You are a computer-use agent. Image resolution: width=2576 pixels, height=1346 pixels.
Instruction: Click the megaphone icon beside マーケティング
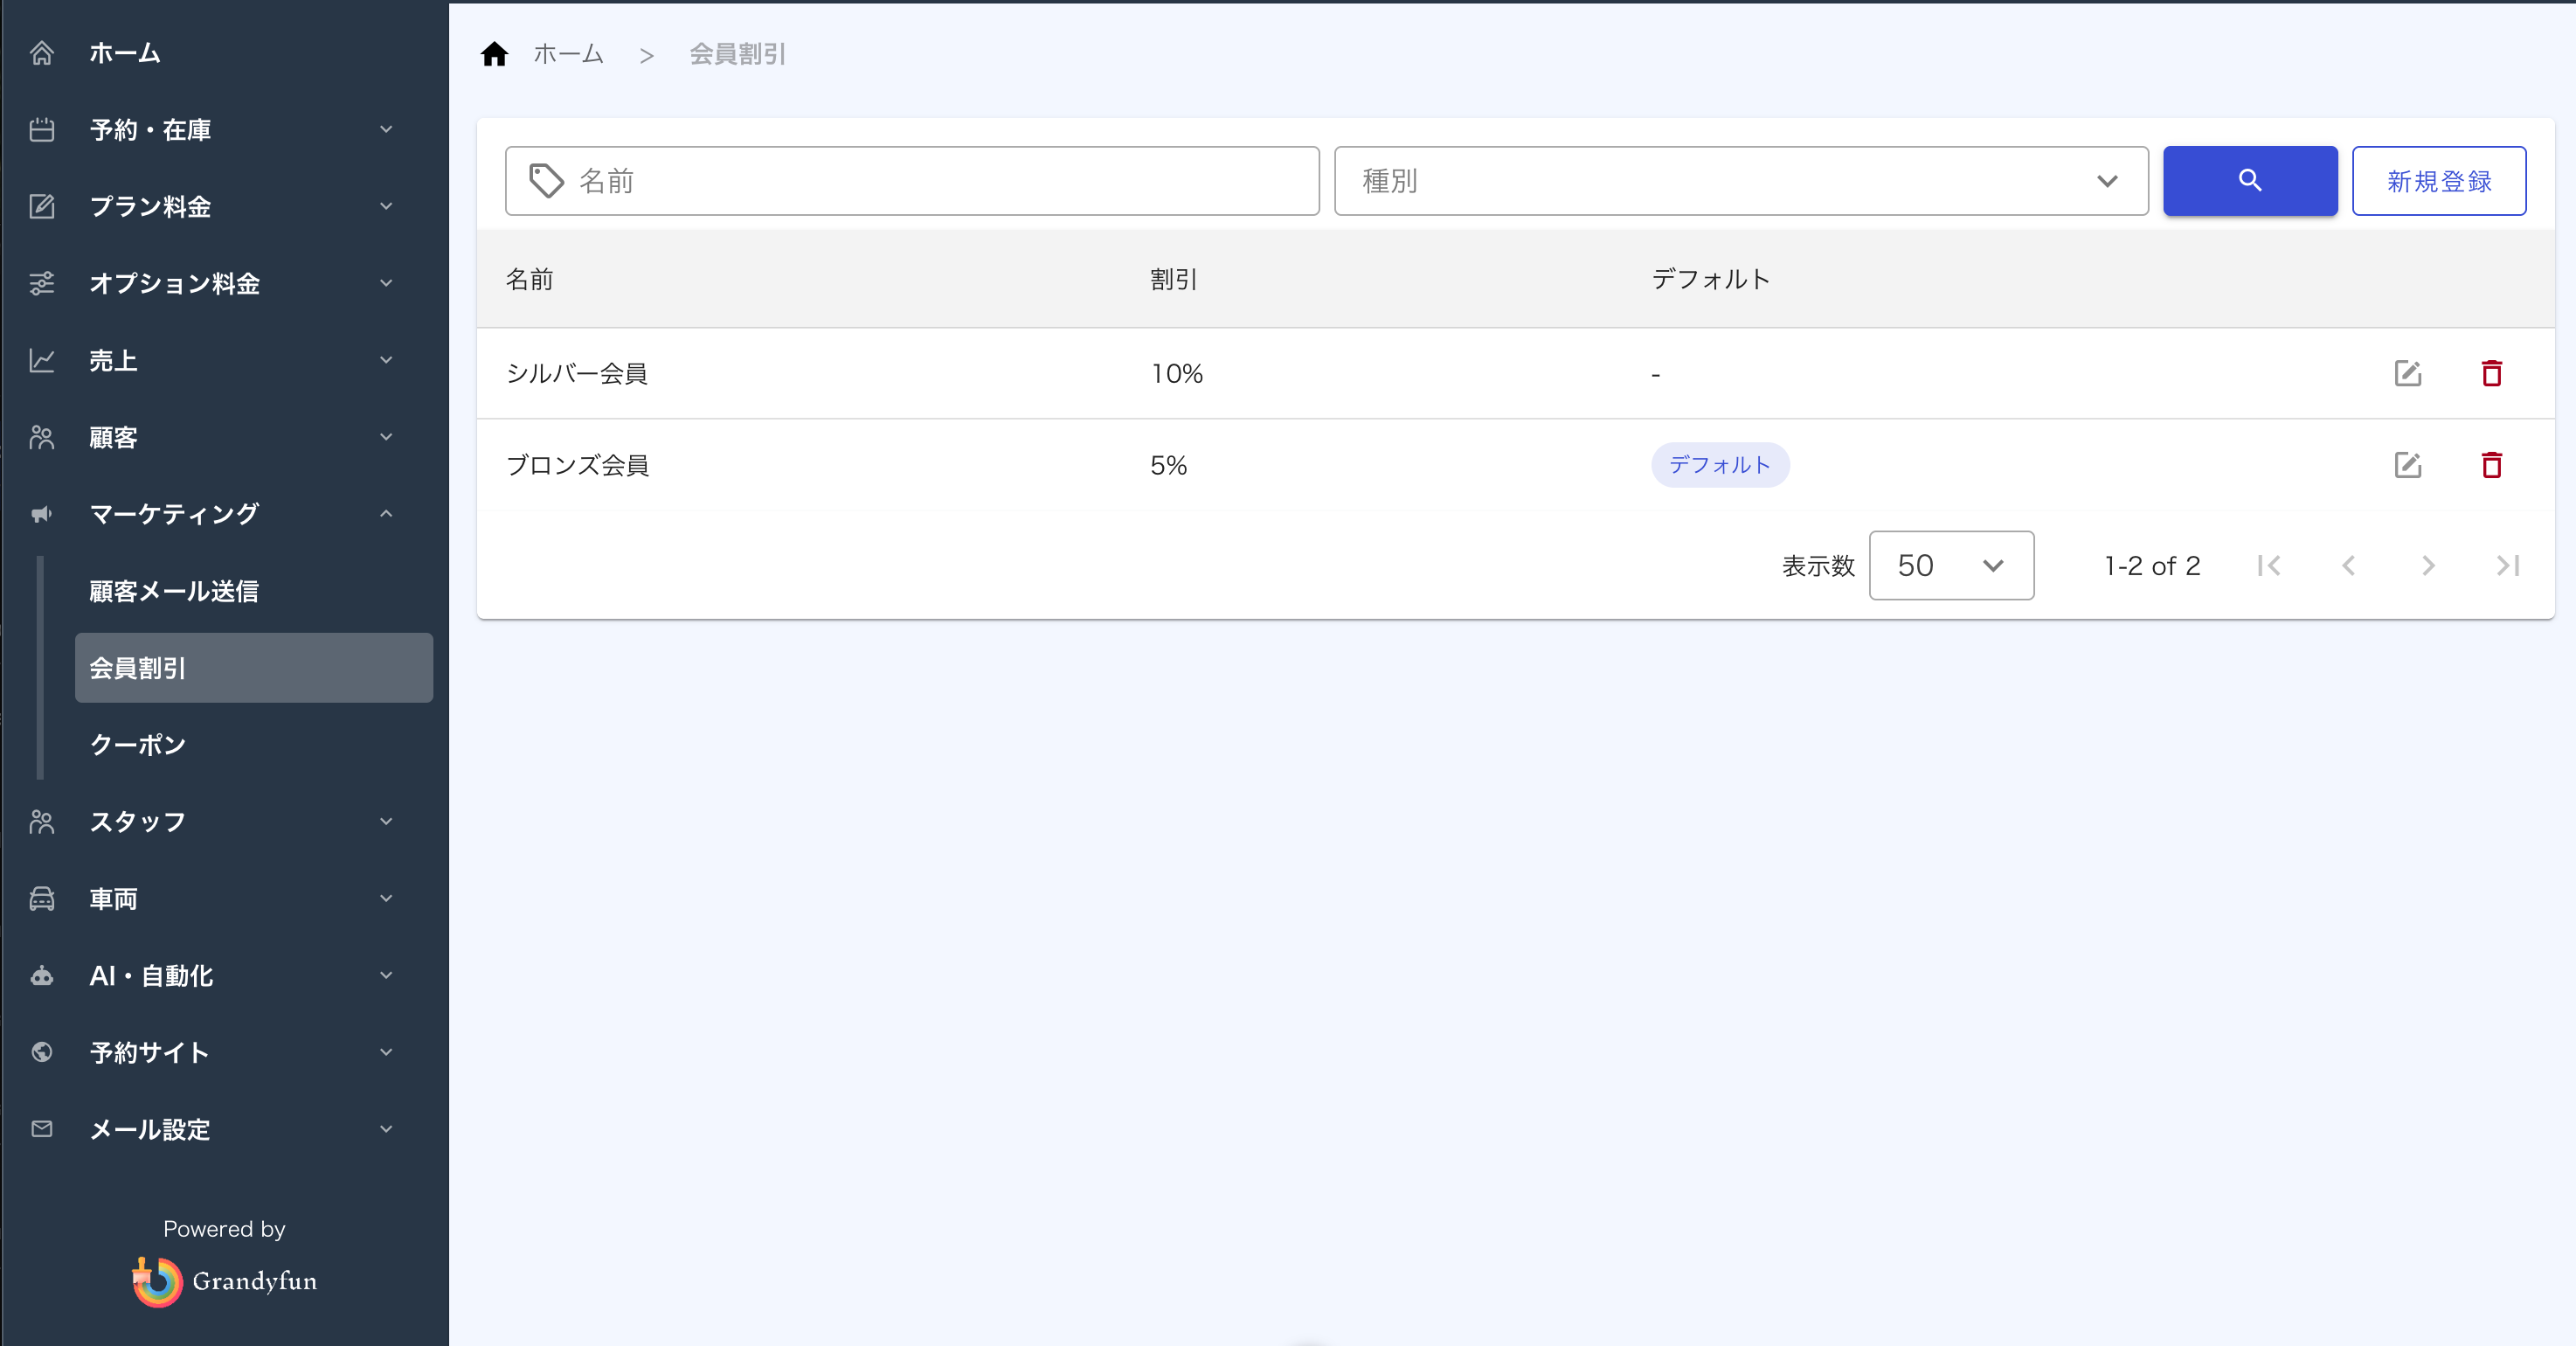42,514
